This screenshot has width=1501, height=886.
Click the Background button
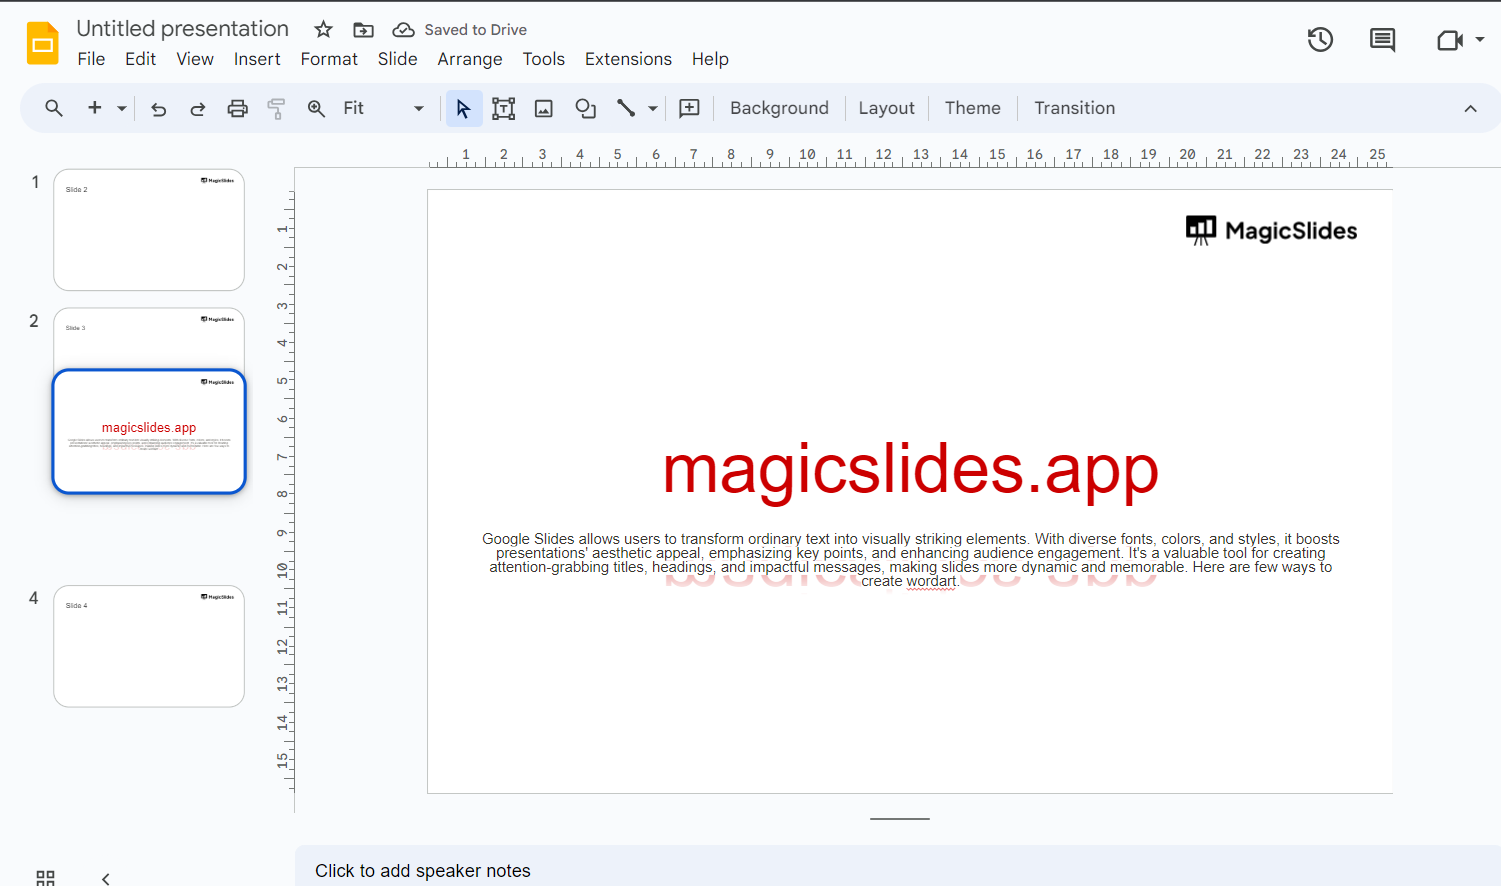pyautogui.click(x=779, y=108)
